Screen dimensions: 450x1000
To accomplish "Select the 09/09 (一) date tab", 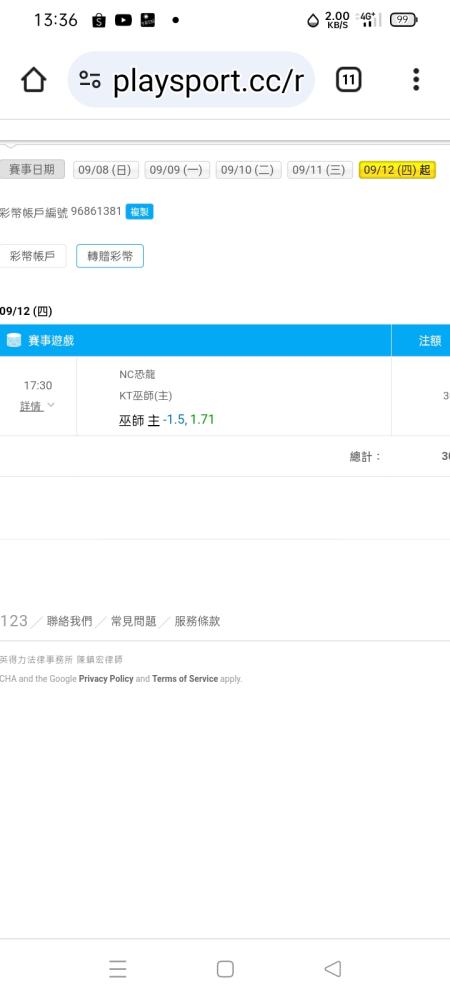I will click(x=177, y=170).
